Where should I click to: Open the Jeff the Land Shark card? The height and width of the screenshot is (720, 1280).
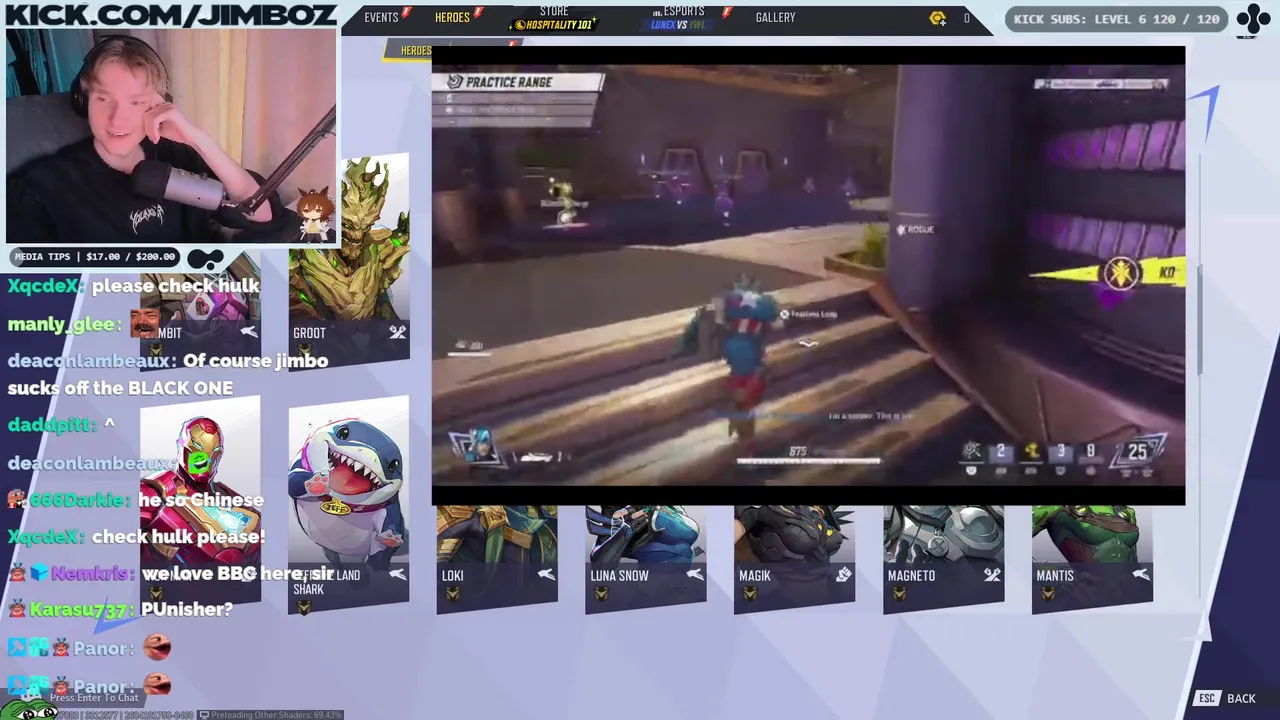click(348, 505)
